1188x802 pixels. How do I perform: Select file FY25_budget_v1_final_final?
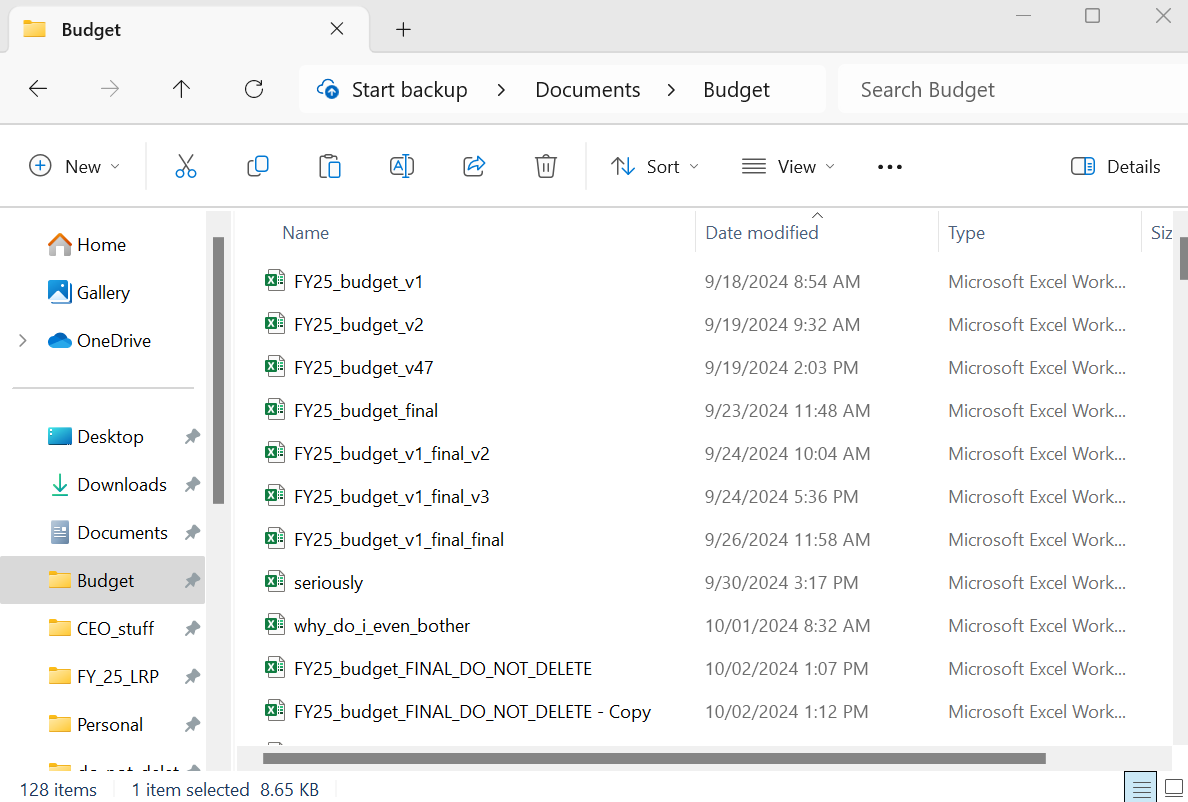(x=399, y=539)
